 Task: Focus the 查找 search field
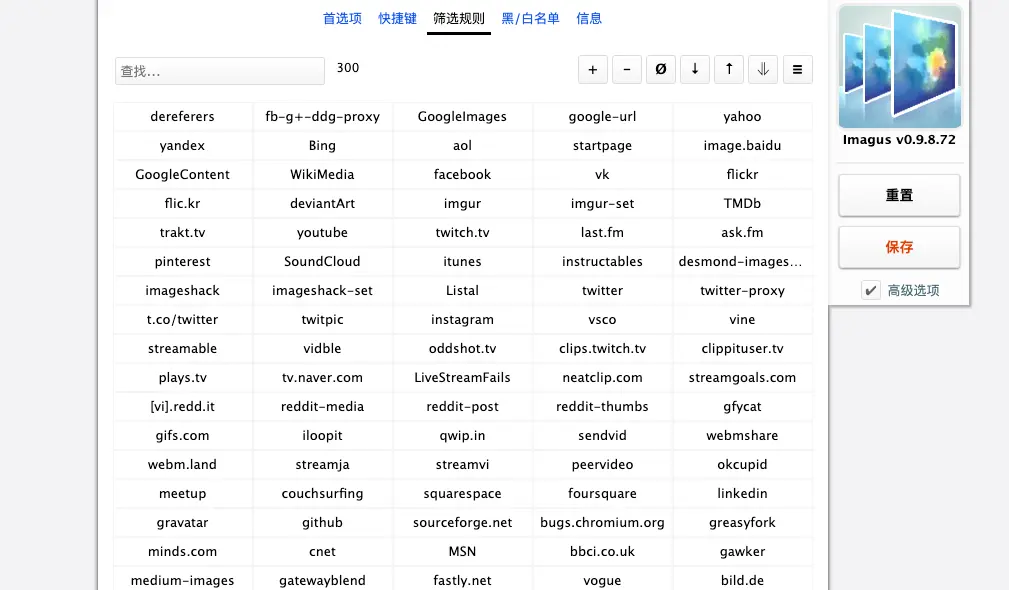click(x=220, y=71)
